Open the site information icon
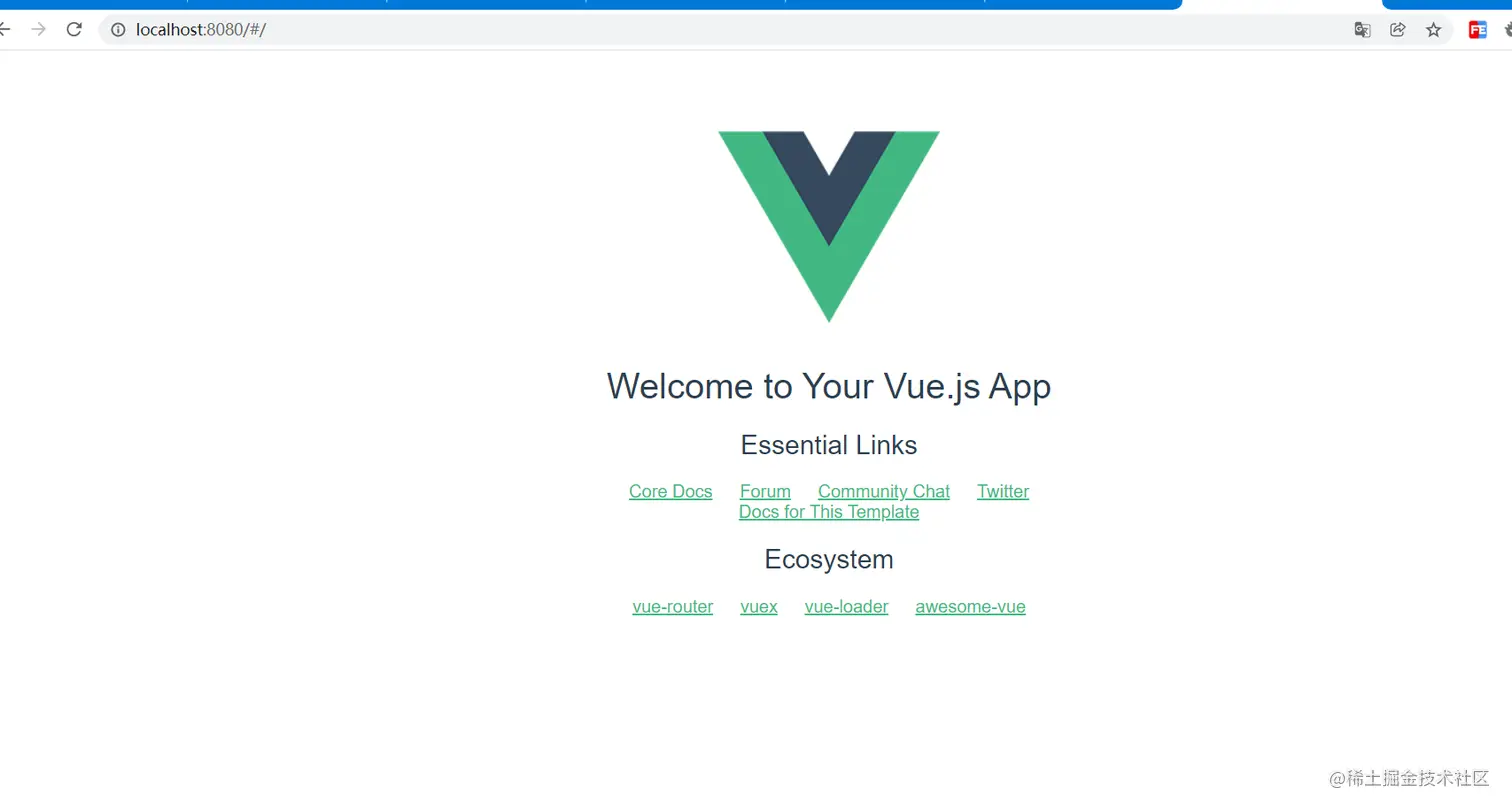 [x=118, y=30]
